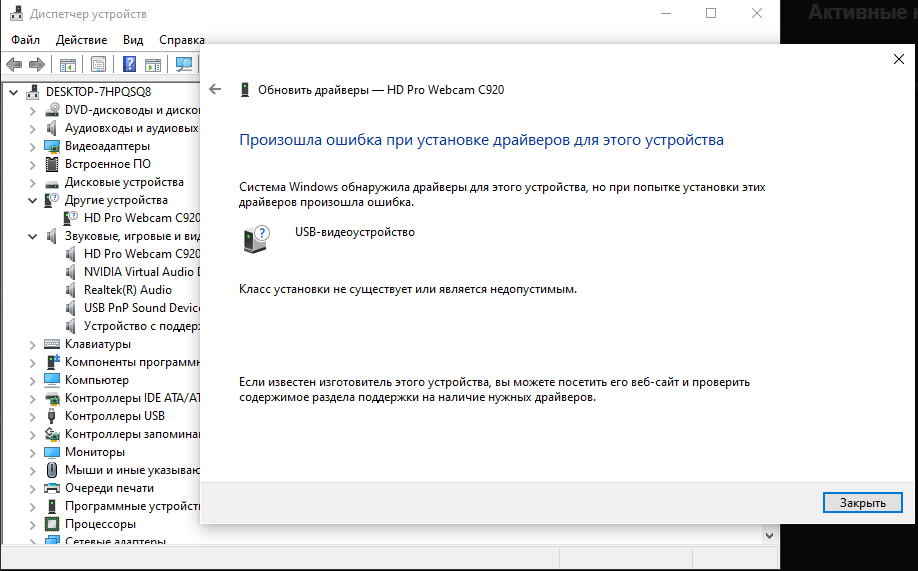Scan for hardware changes toolbar icon
This screenshot has width=918, height=571.
point(184,64)
